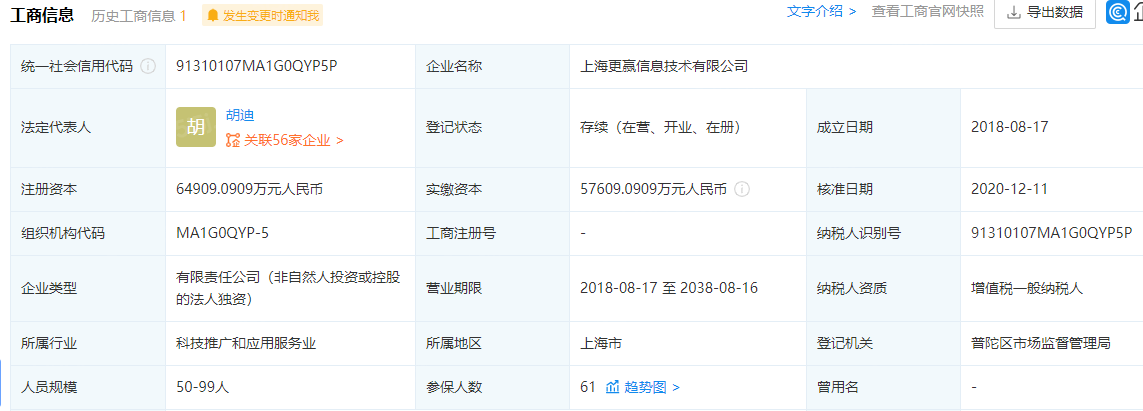Open legal representative 胡迪 profile link
The width and height of the screenshot is (1143, 411).
tap(240, 115)
